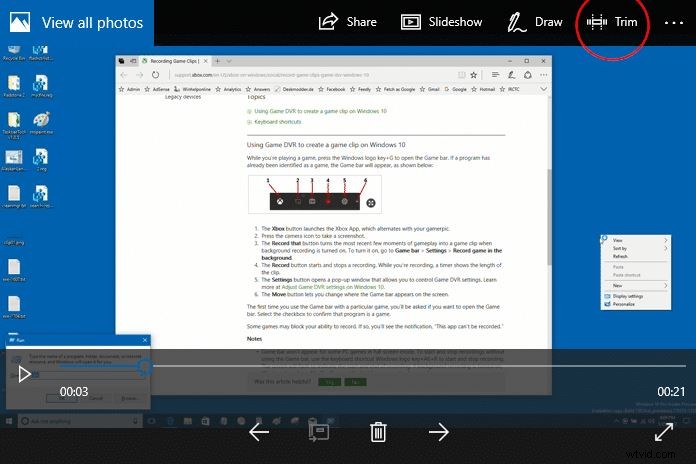Open the Draw tool
Viewport: 696px width, 464px height.
[535, 22]
